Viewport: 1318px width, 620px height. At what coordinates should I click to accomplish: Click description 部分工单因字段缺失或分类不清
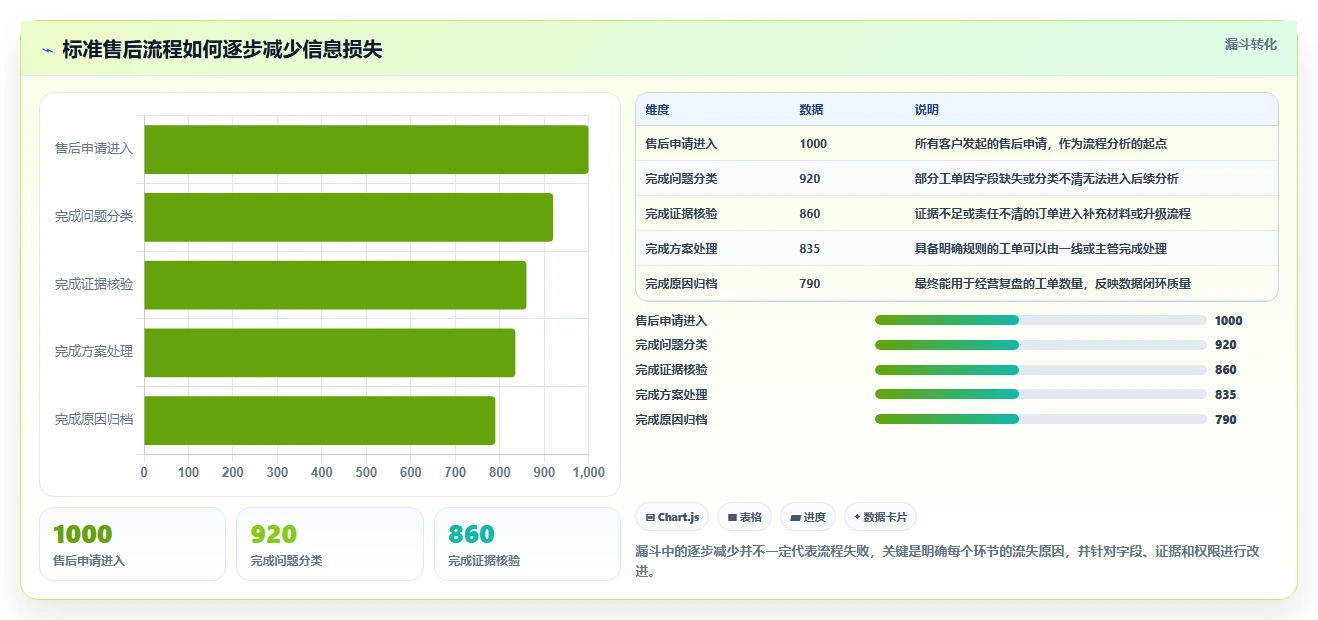(x=1046, y=179)
